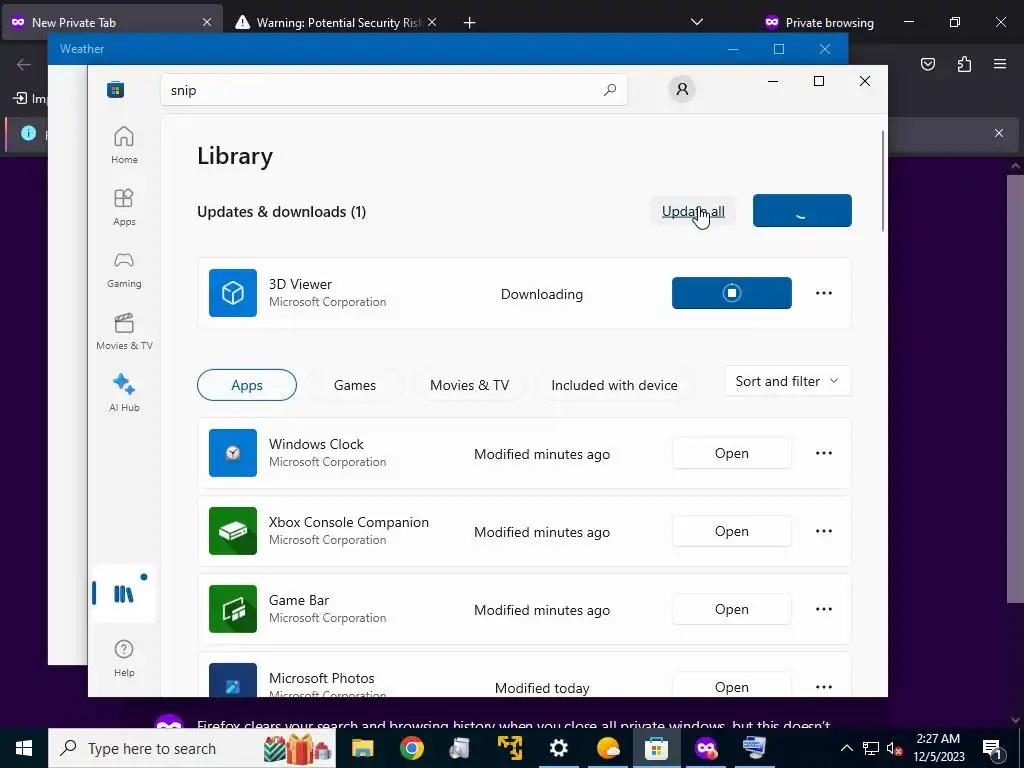Open more options for Windows Clock
The width and height of the screenshot is (1024, 768).
tap(824, 453)
